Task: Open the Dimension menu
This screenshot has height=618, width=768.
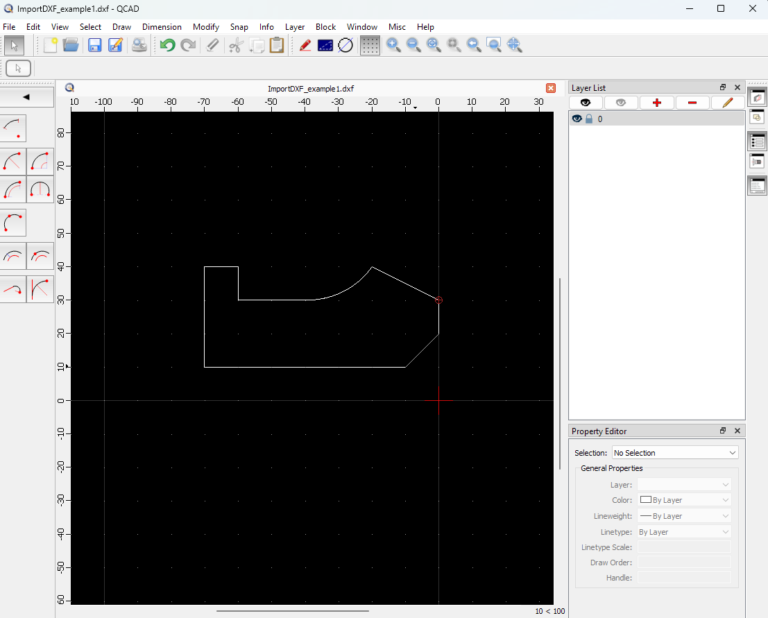Action: [162, 27]
